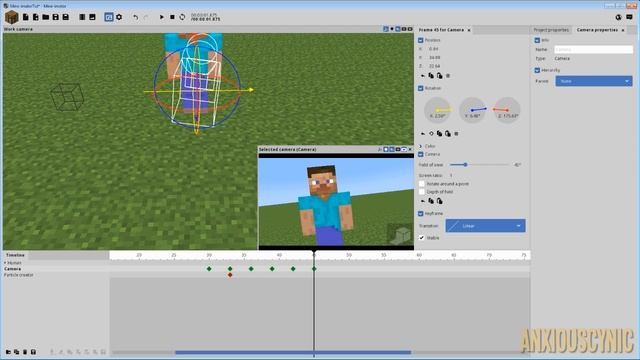
Task: Click the Name input field
Action: click(593, 49)
